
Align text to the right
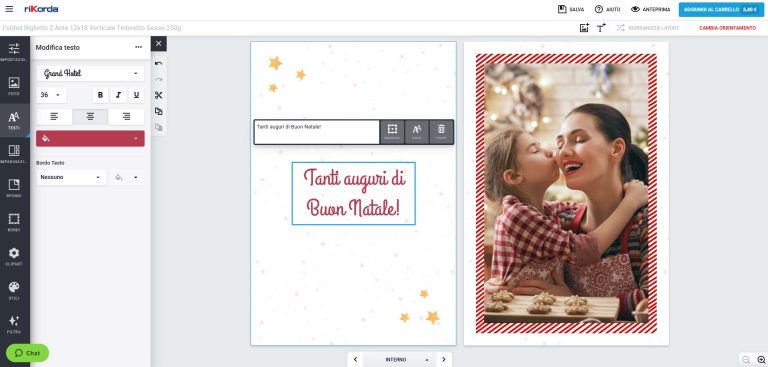click(126, 117)
